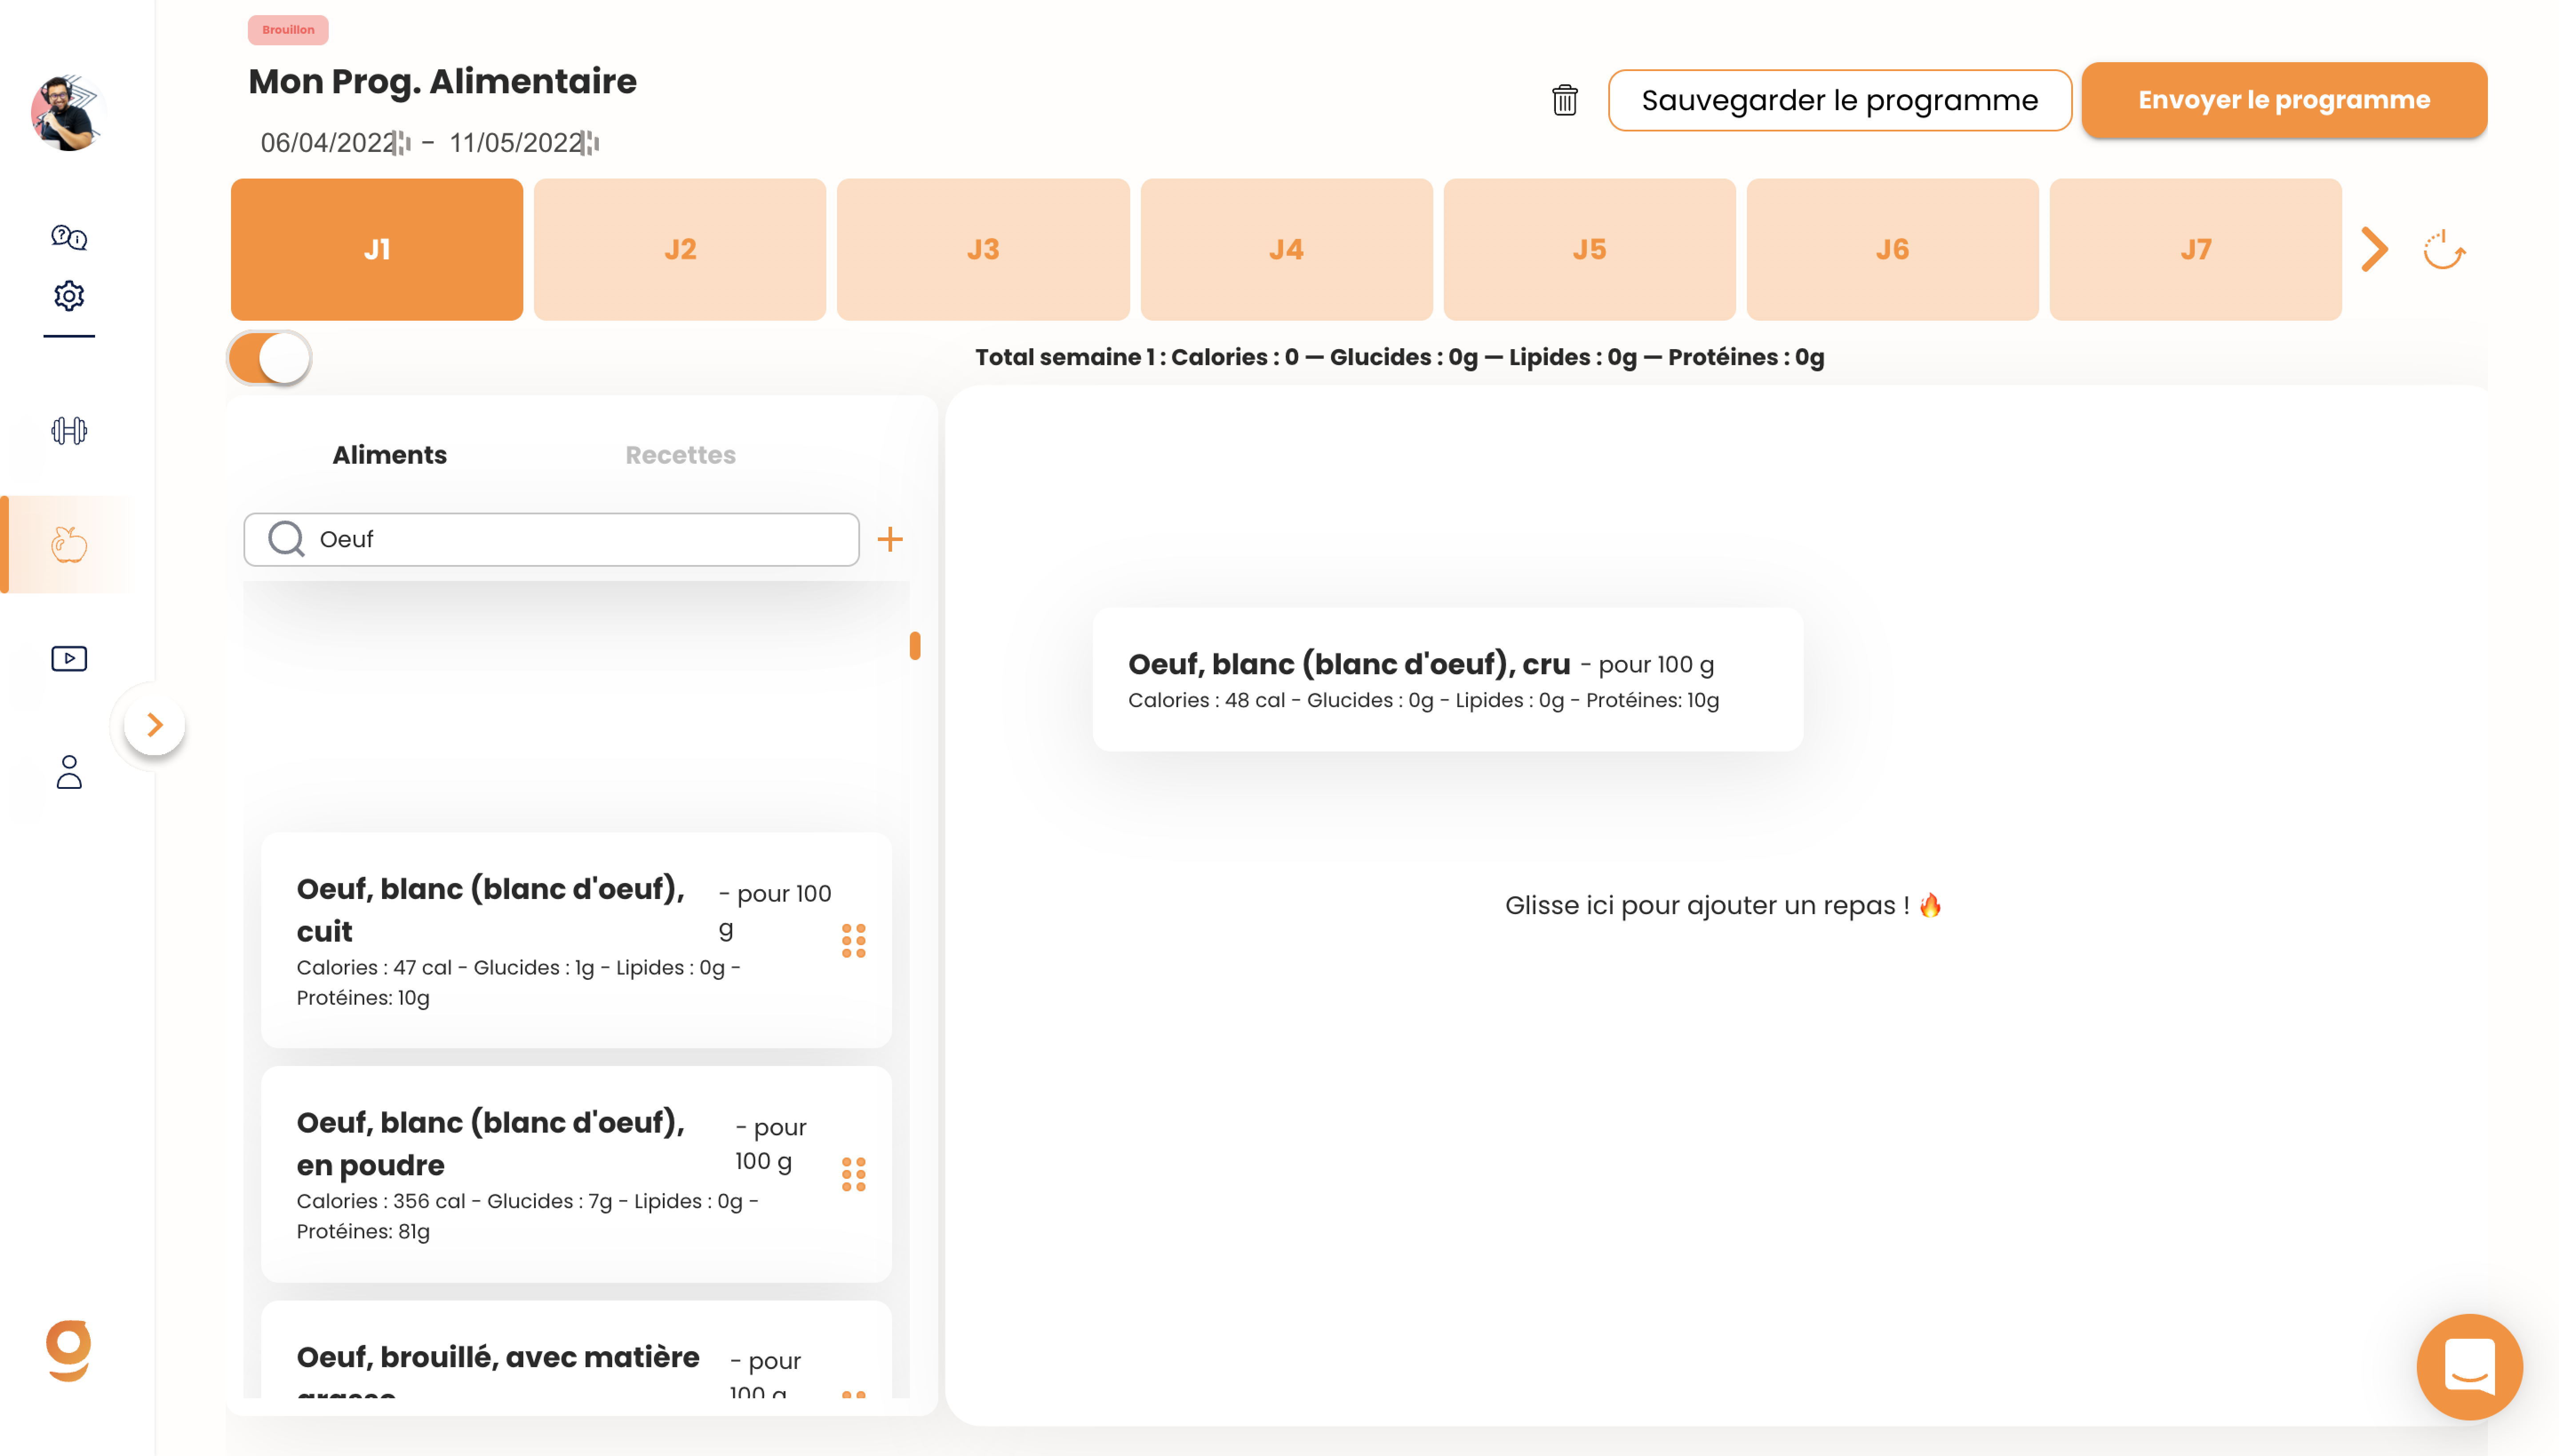Open end date 11/05/2022 calendar picker
This screenshot has height=1456, width=2559.
tap(590, 143)
